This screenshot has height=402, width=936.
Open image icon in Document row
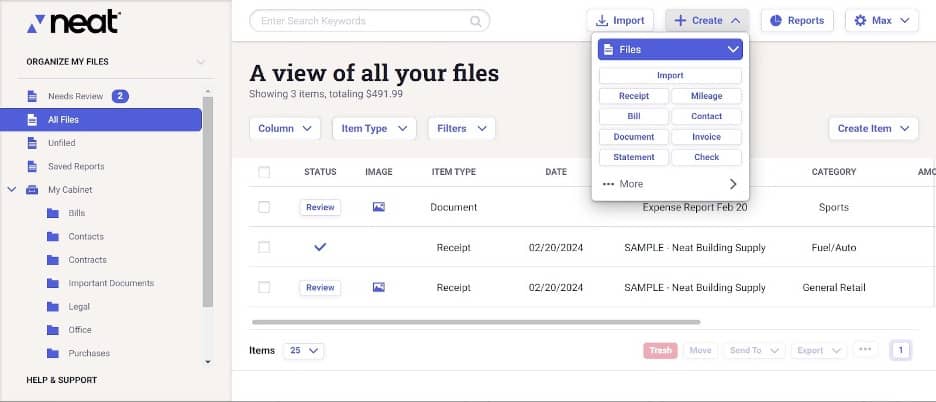pyautogui.click(x=378, y=207)
